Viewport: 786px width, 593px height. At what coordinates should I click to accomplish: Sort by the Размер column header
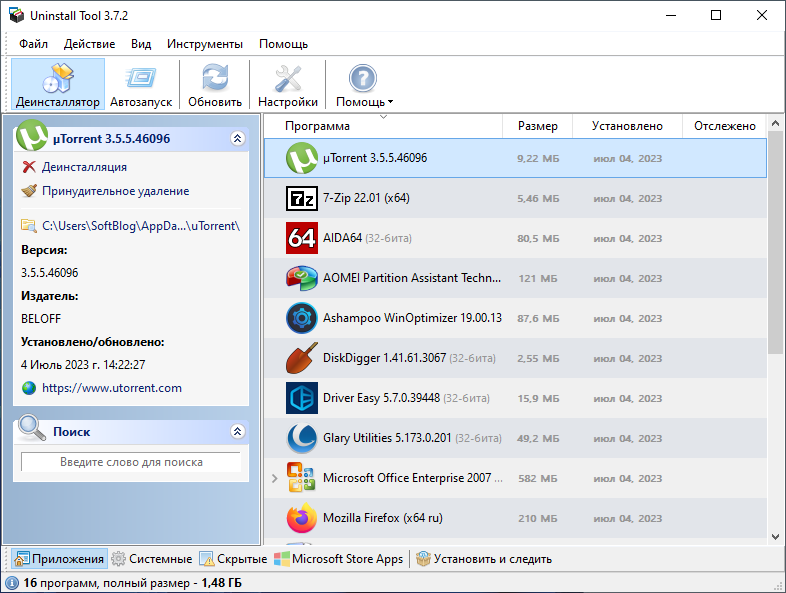point(537,126)
